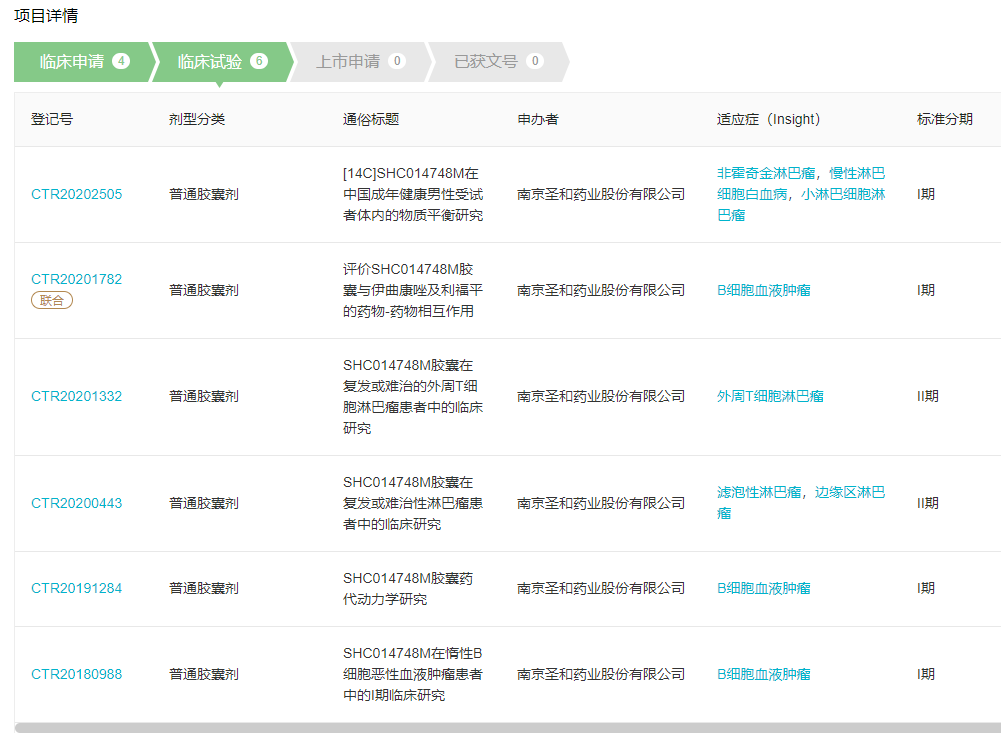Click 普通胶囊剂 in CTR20191284 row
This screenshot has width=1001, height=733.
click(204, 588)
